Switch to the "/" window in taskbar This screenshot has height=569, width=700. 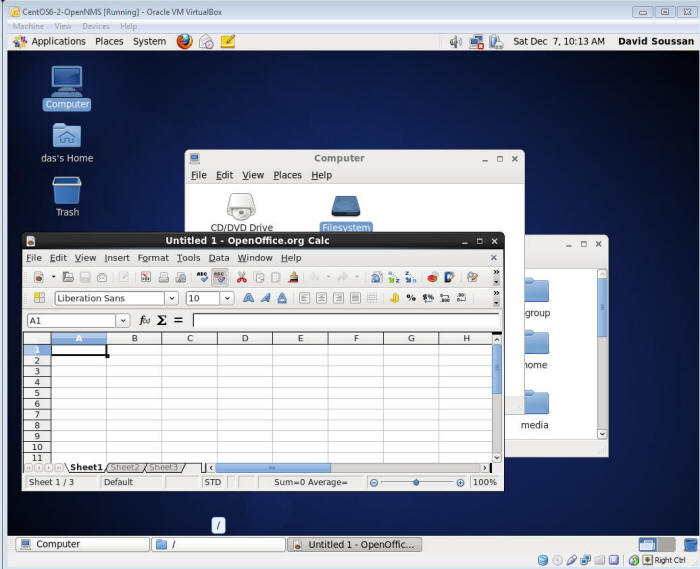[x=218, y=544]
